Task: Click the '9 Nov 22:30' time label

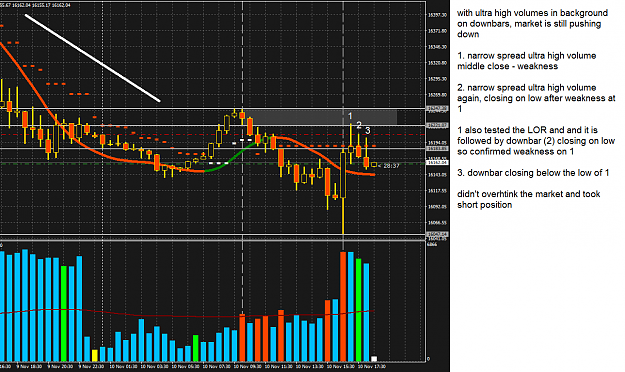Action: [92, 366]
